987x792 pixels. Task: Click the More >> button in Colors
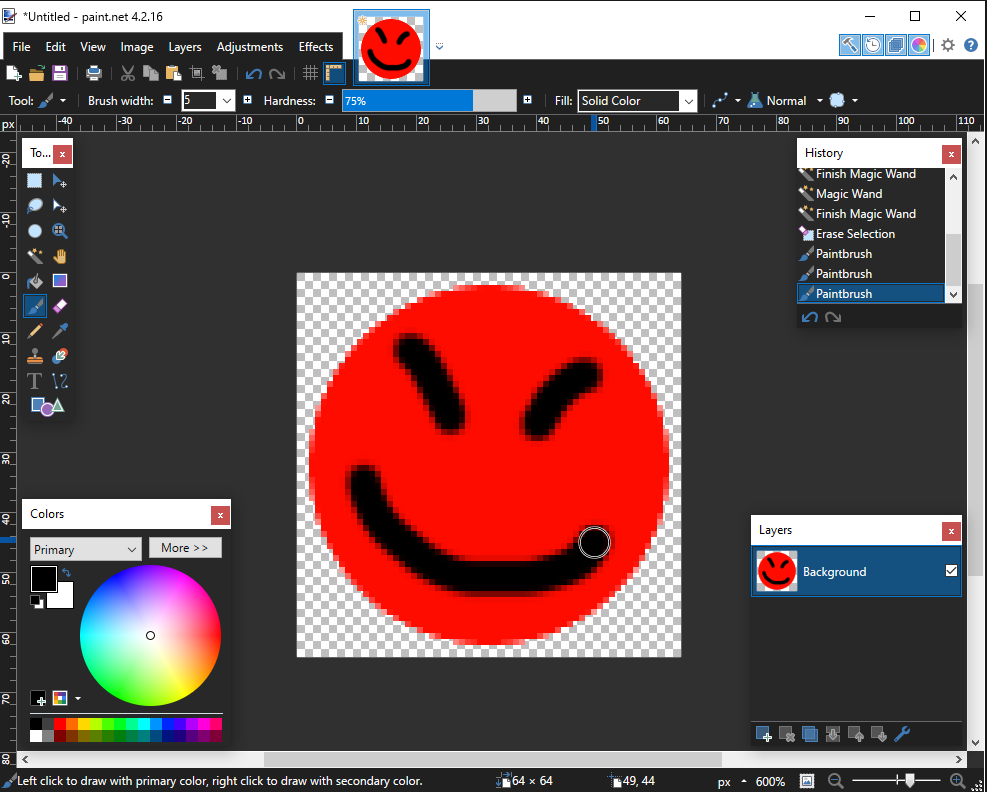pos(185,548)
